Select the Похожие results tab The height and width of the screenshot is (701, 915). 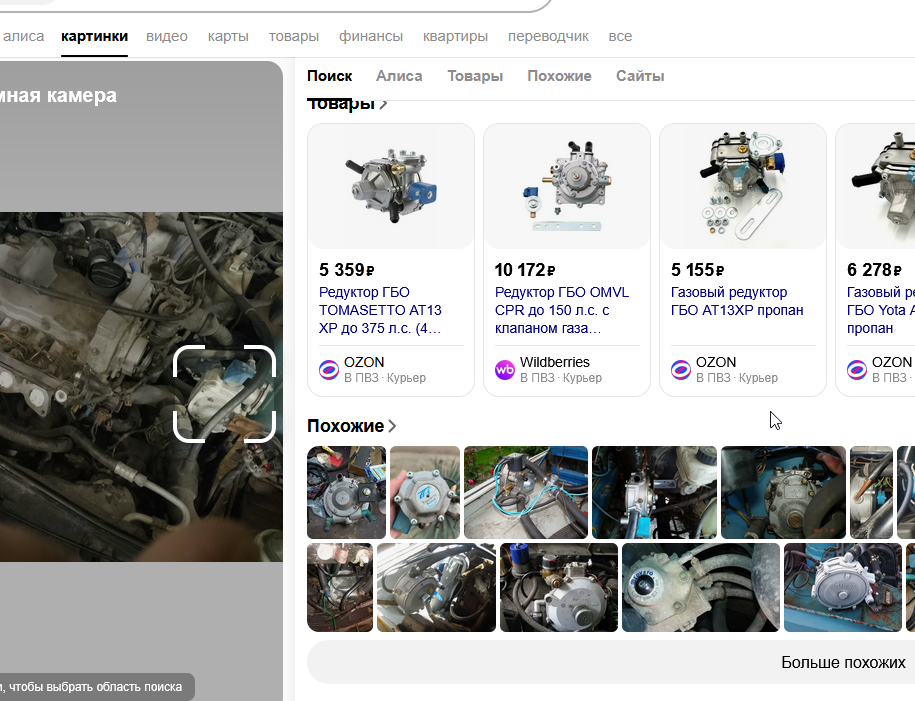[x=559, y=76]
